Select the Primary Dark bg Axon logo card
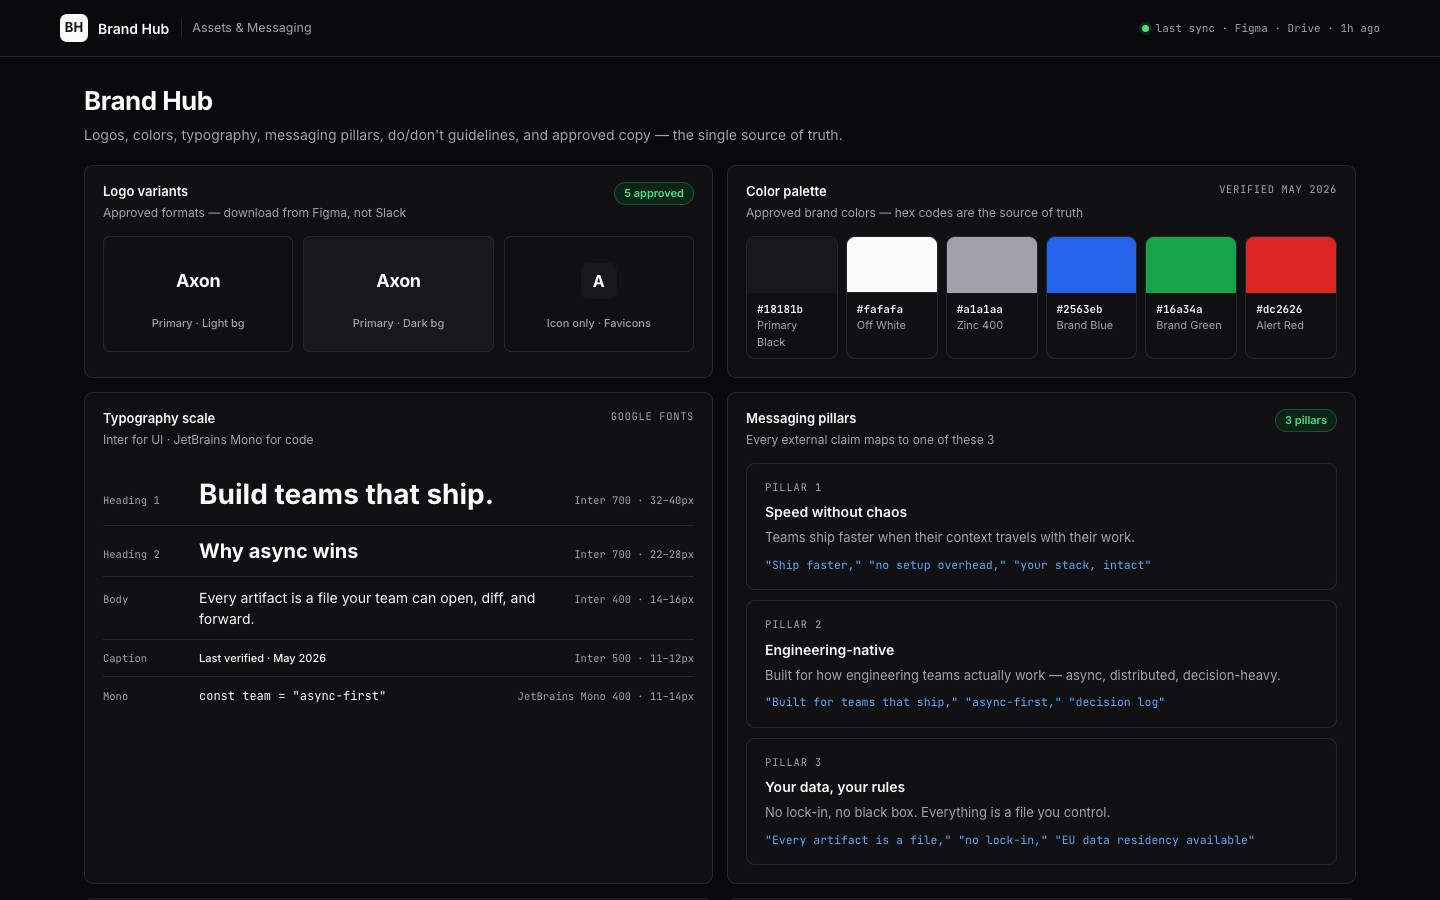The height and width of the screenshot is (900, 1440). coord(398,294)
